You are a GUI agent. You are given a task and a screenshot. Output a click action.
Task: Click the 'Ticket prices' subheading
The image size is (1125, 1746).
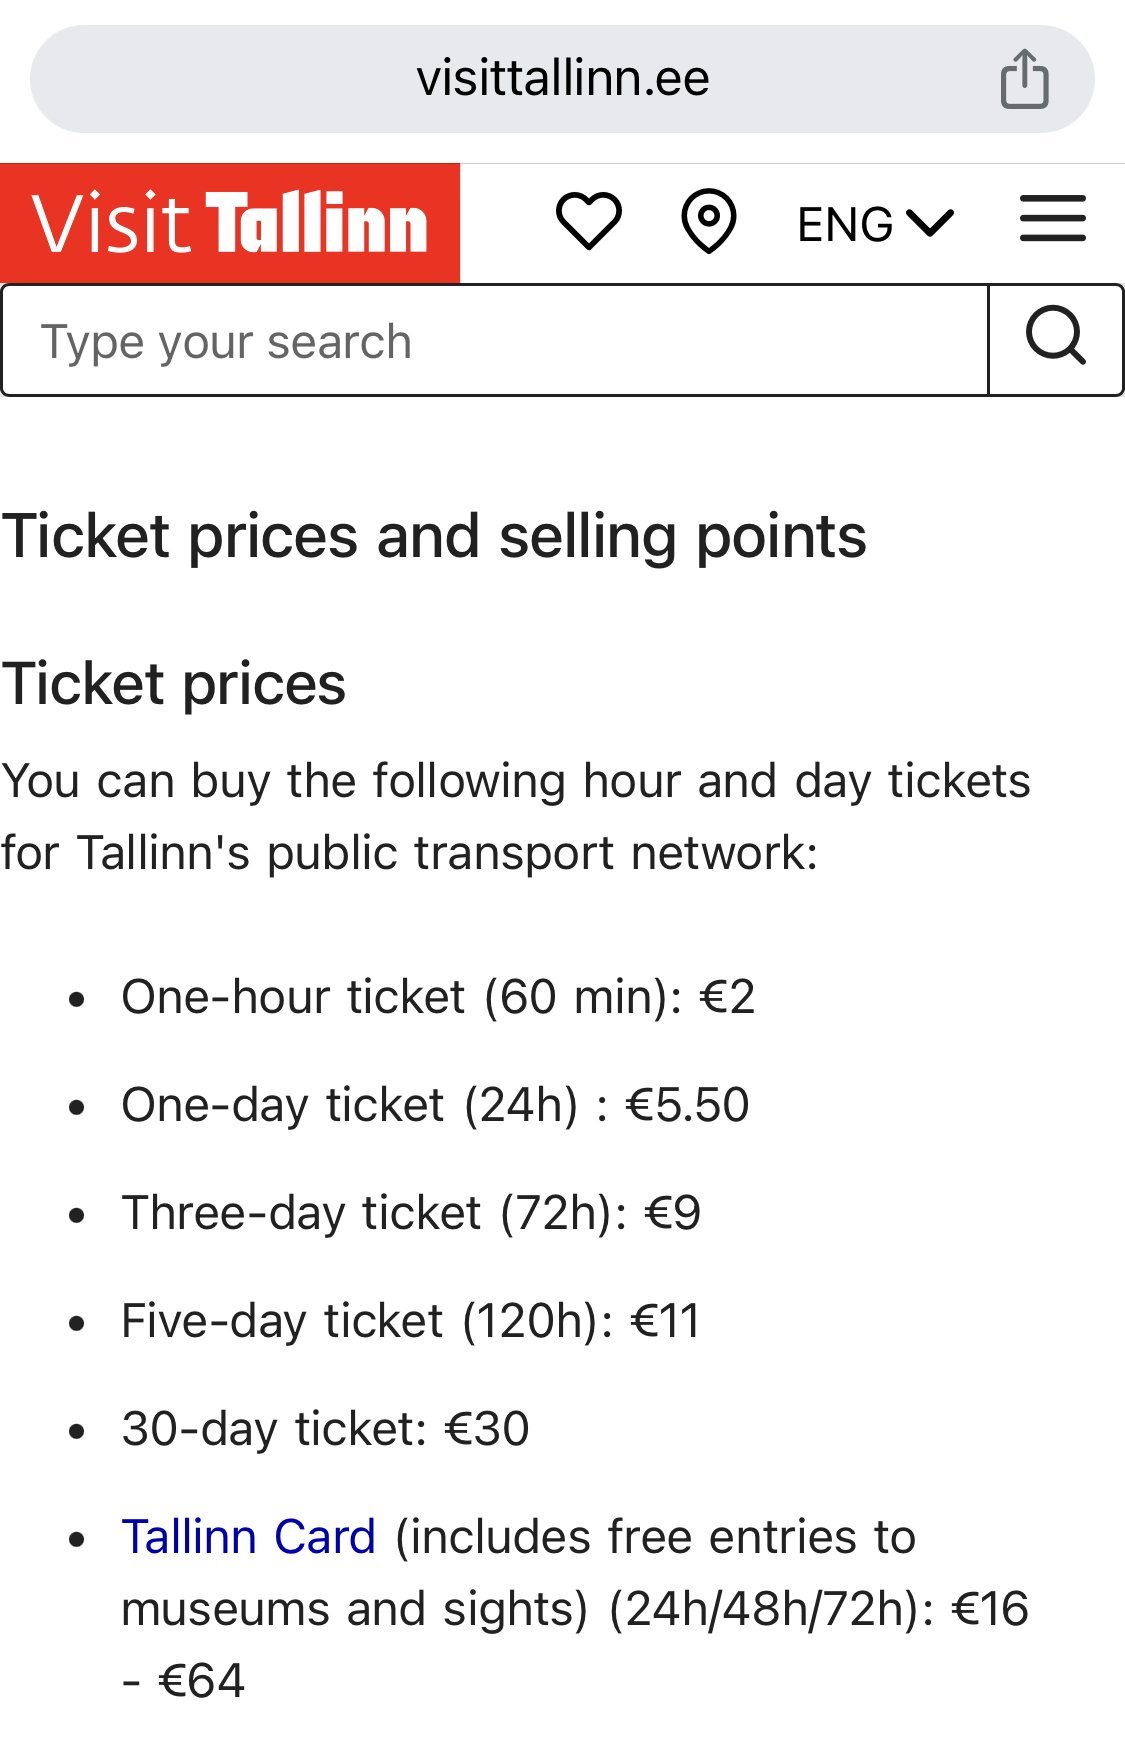coord(173,685)
